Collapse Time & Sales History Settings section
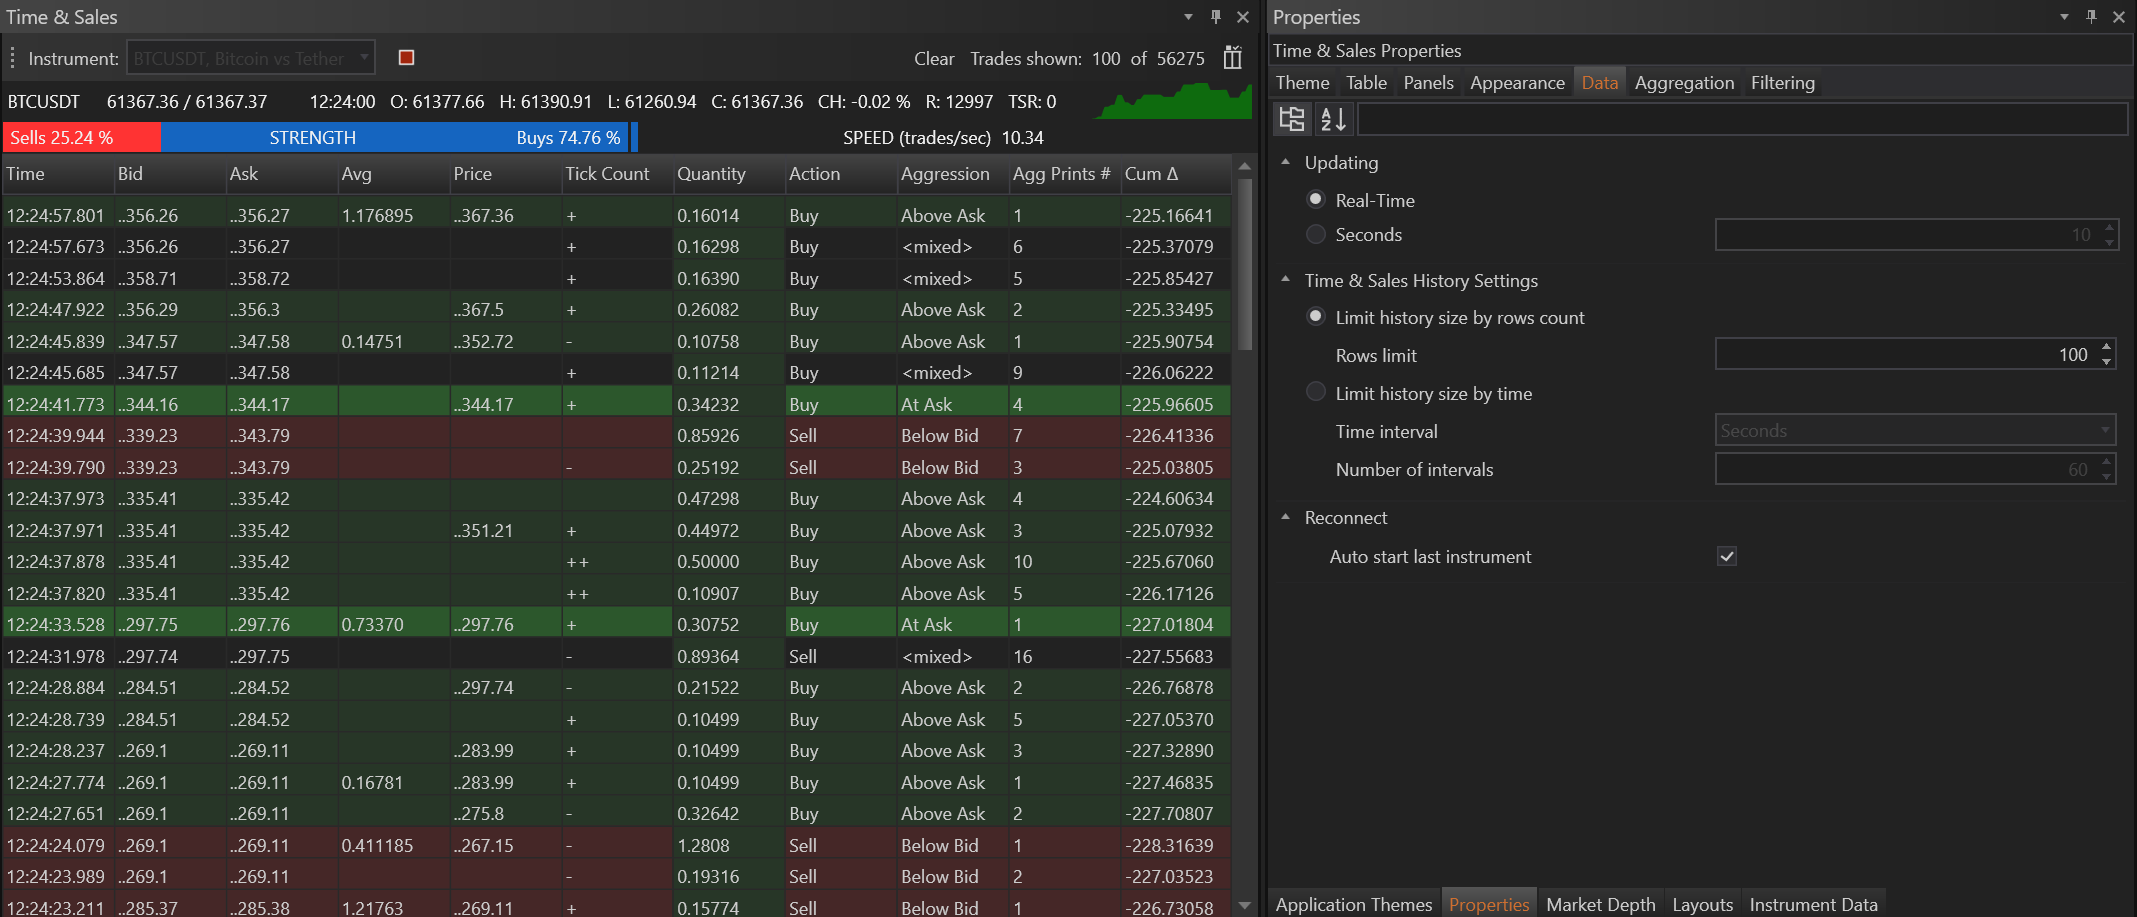 pyautogui.click(x=1286, y=280)
